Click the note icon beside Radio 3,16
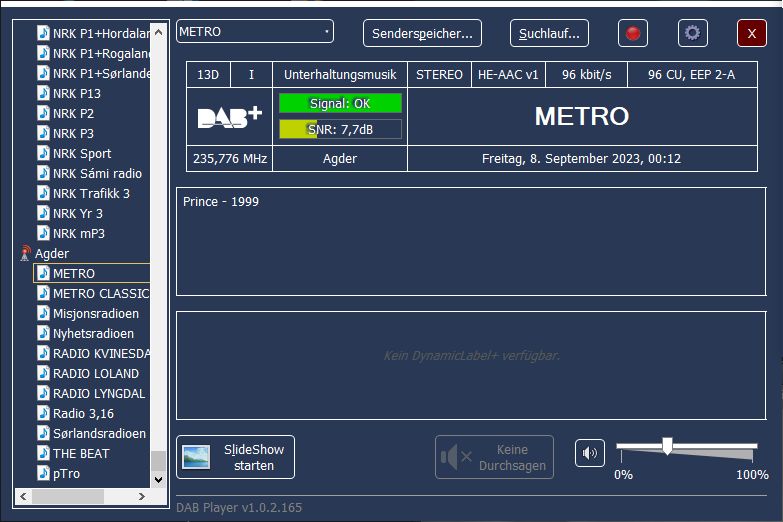This screenshot has width=783, height=522. 43,413
